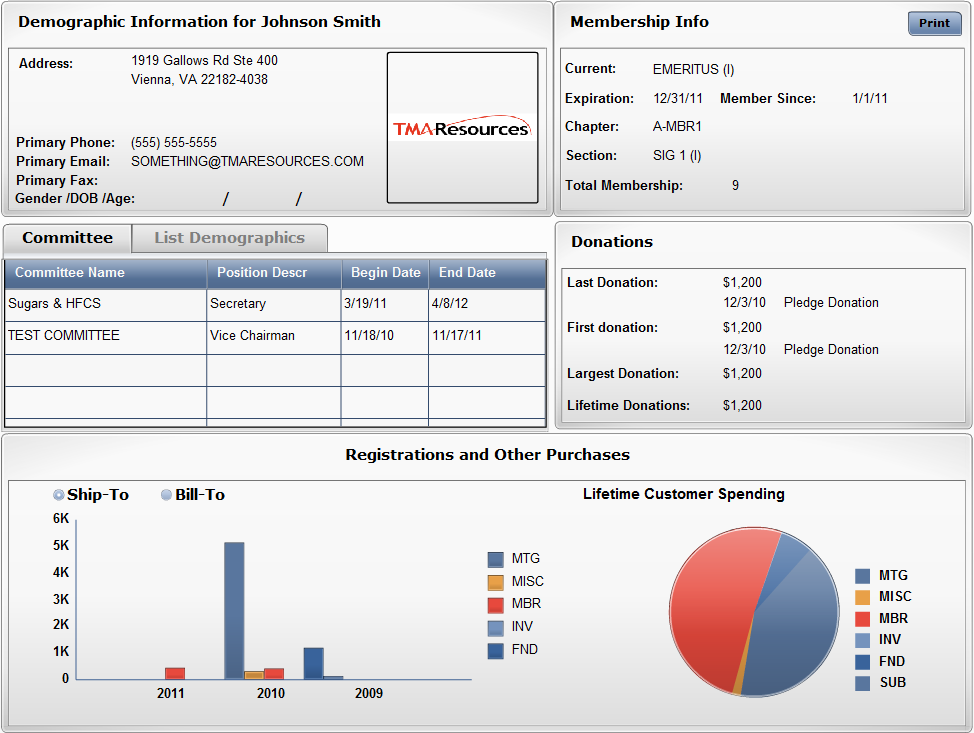Click the TMA Resources logo image
Screen dimensions: 974x733
(x=462, y=128)
